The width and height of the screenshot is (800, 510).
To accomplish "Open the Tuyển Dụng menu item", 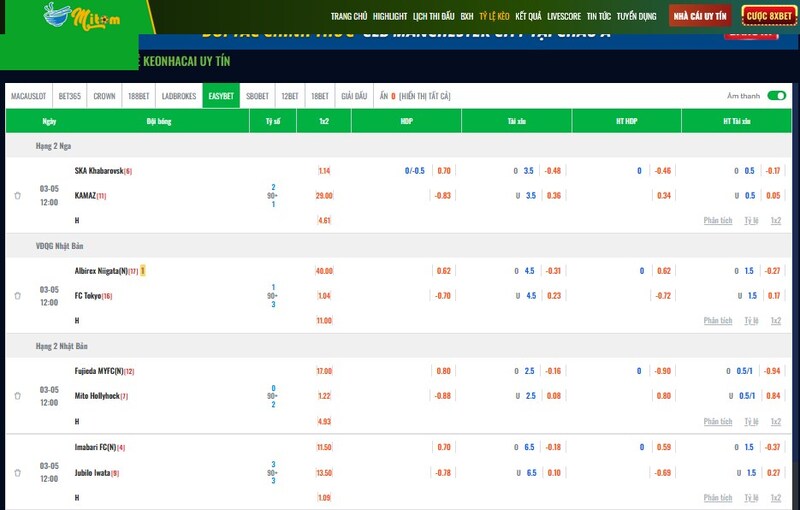I will [636, 16].
